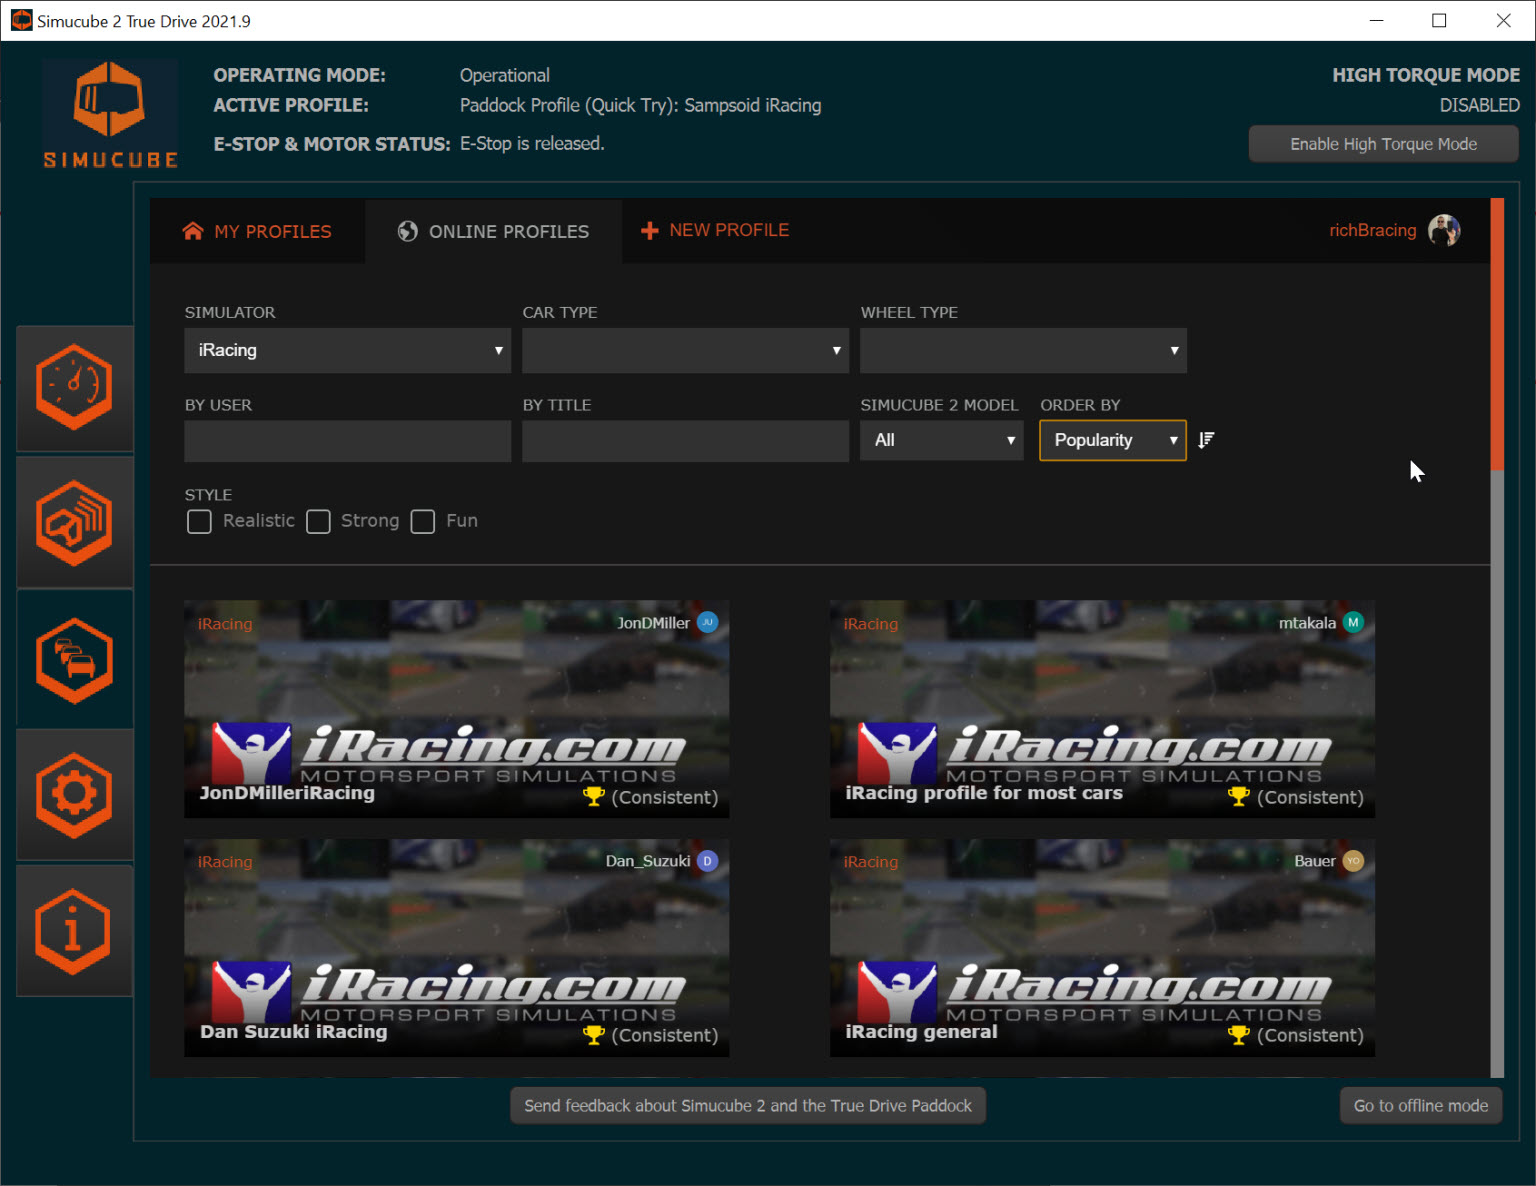Image resolution: width=1536 pixels, height=1186 pixels.
Task: Toggle the Fun style filter on
Action: point(422,521)
